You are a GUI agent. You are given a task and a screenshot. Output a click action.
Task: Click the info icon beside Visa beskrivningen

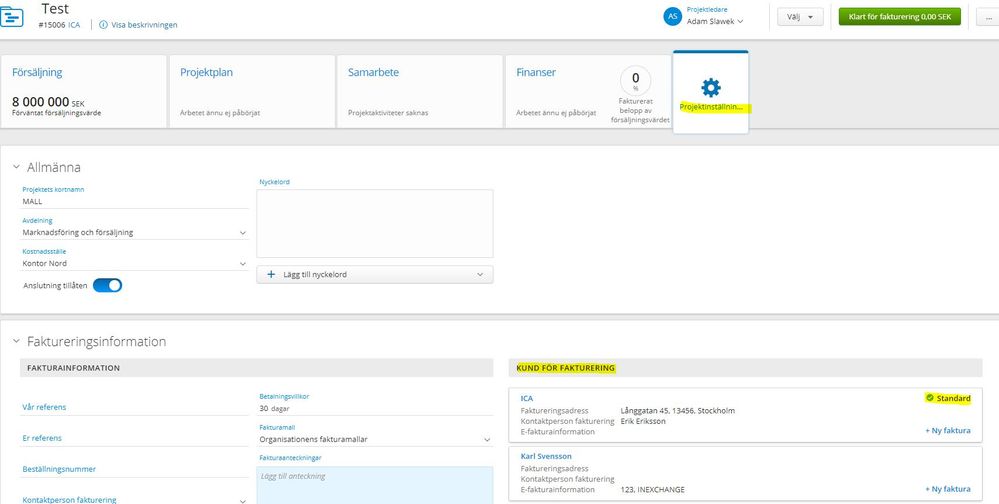pyautogui.click(x=103, y=25)
